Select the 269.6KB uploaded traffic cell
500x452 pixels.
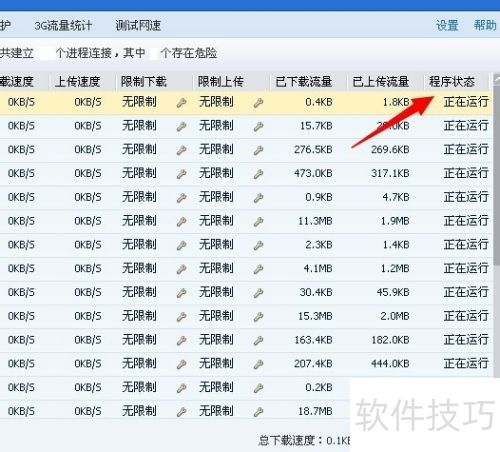(x=390, y=150)
